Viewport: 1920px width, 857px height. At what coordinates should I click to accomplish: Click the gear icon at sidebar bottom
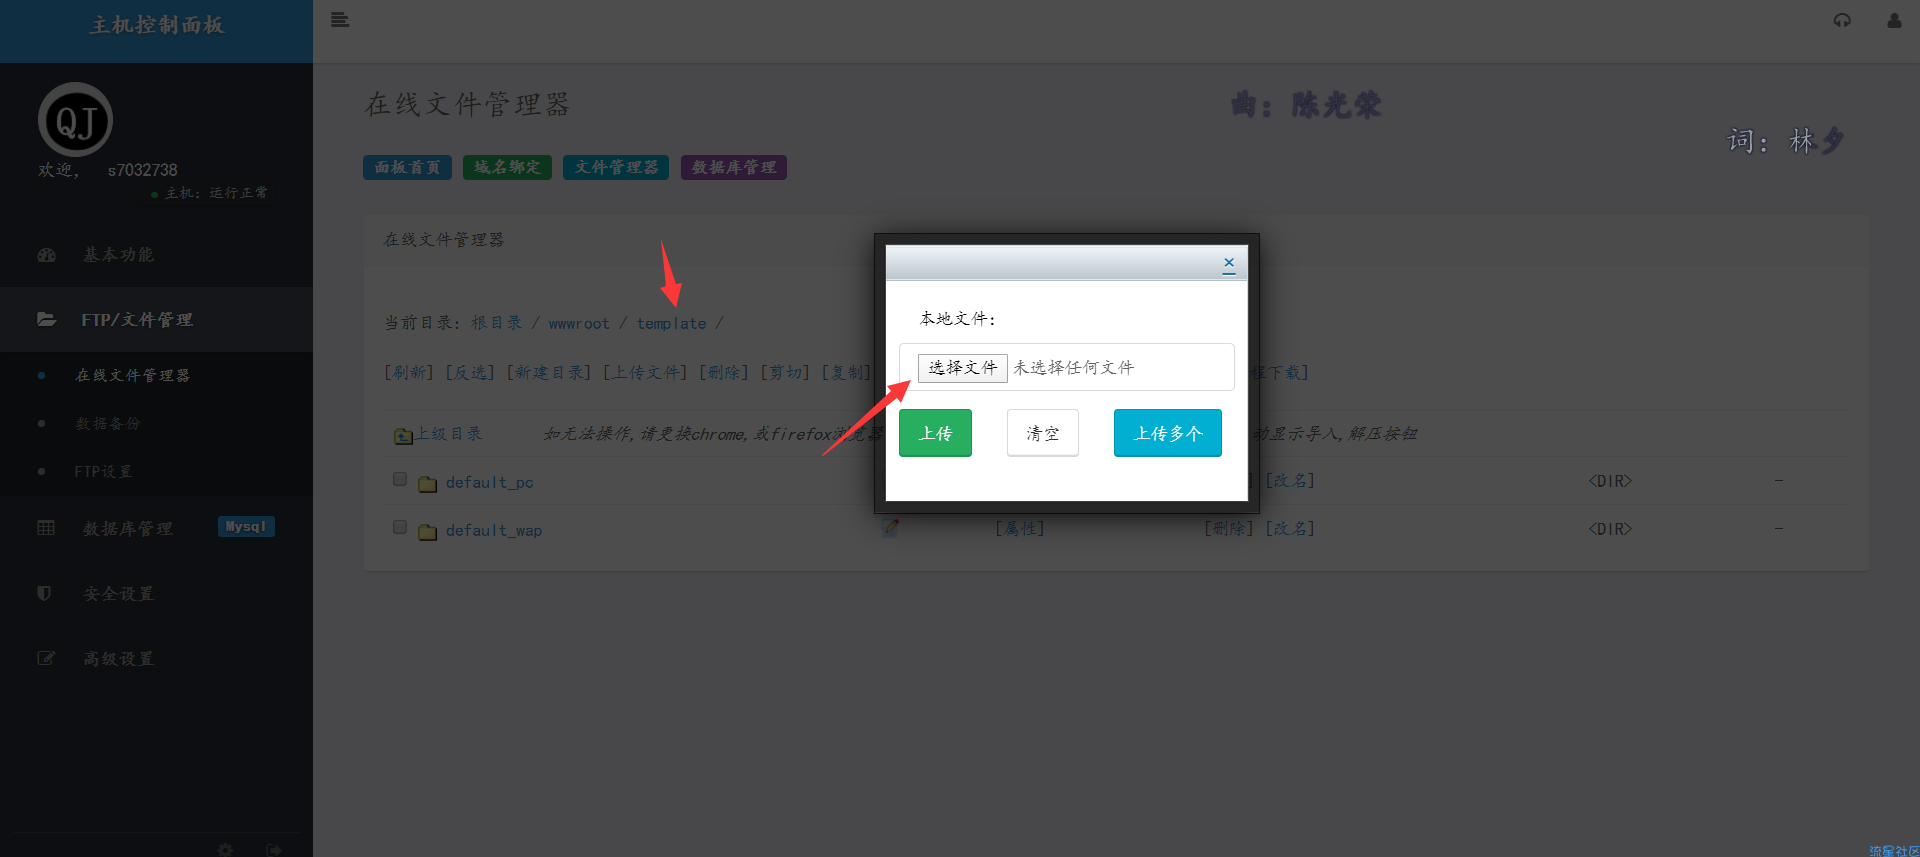click(x=225, y=849)
